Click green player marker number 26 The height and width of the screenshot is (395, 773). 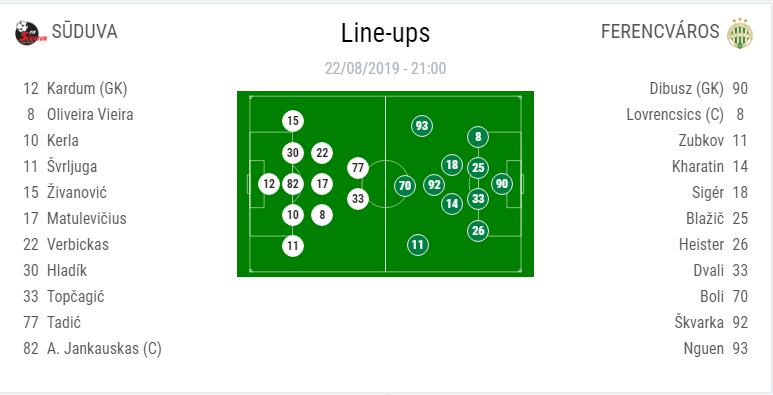[x=478, y=230]
